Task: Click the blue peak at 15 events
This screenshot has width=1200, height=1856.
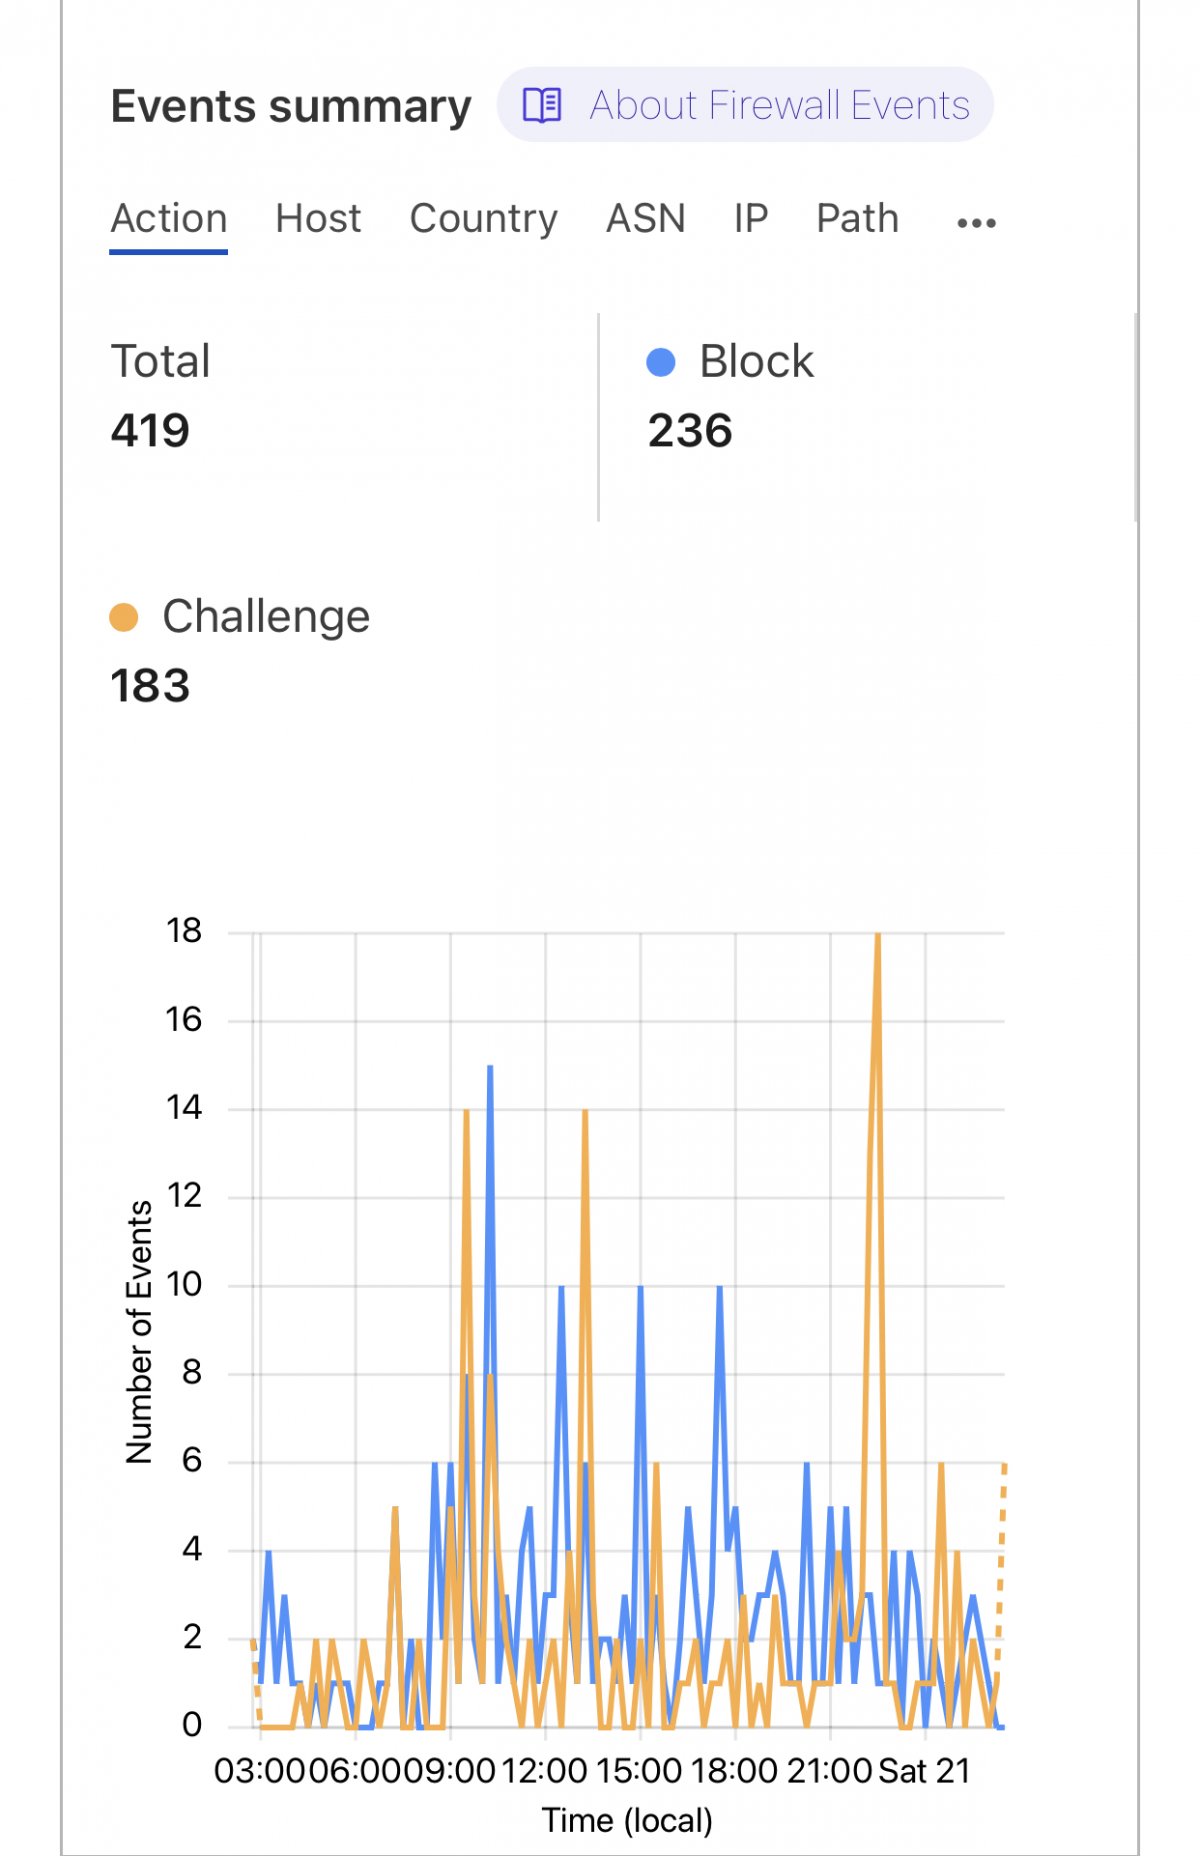Action: click(490, 1069)
